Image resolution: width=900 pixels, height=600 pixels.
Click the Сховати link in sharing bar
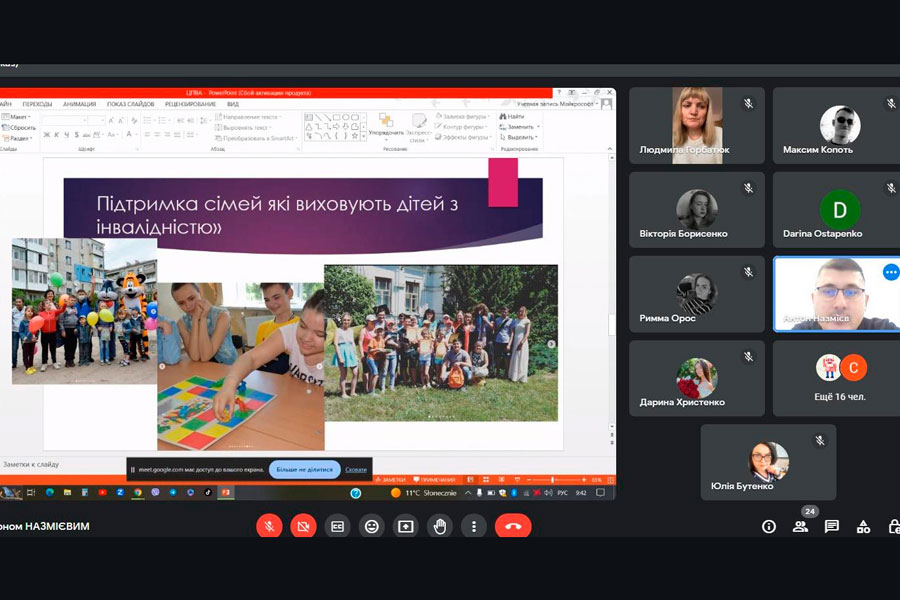[x=356, y=469]
